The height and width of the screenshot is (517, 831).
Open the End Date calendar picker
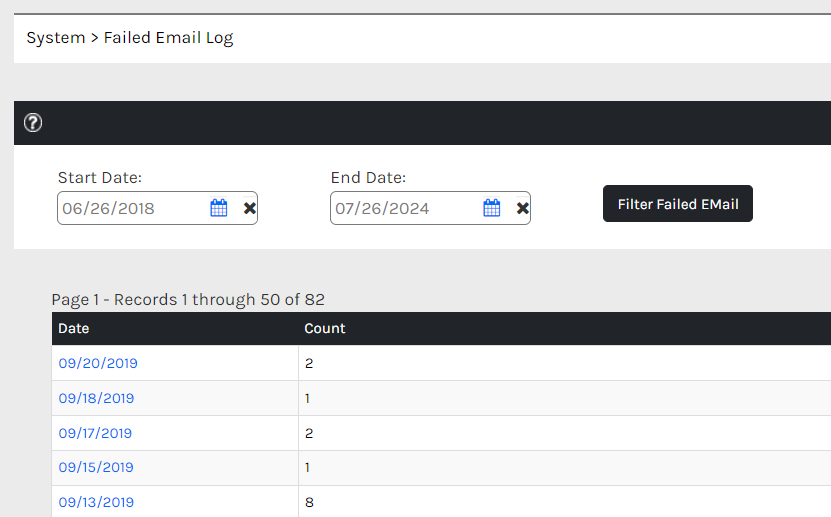click(x=491, y=208)
